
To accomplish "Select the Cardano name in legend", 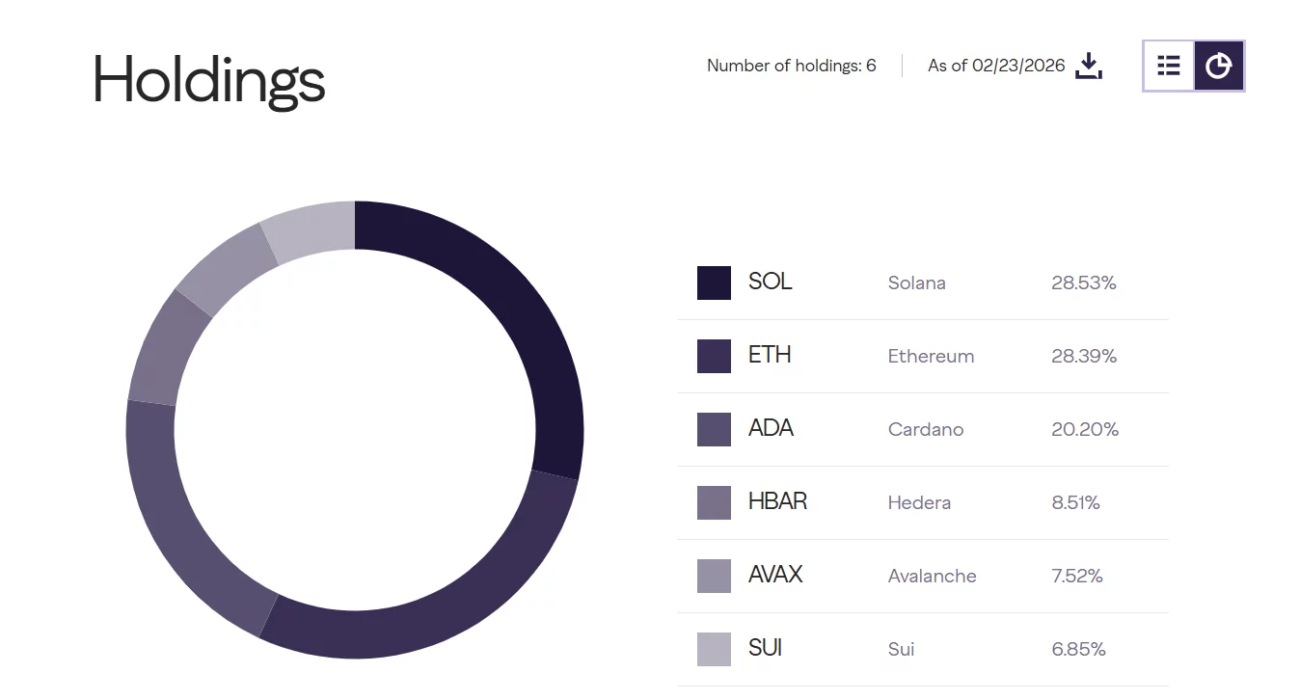I will click(925, 430).
